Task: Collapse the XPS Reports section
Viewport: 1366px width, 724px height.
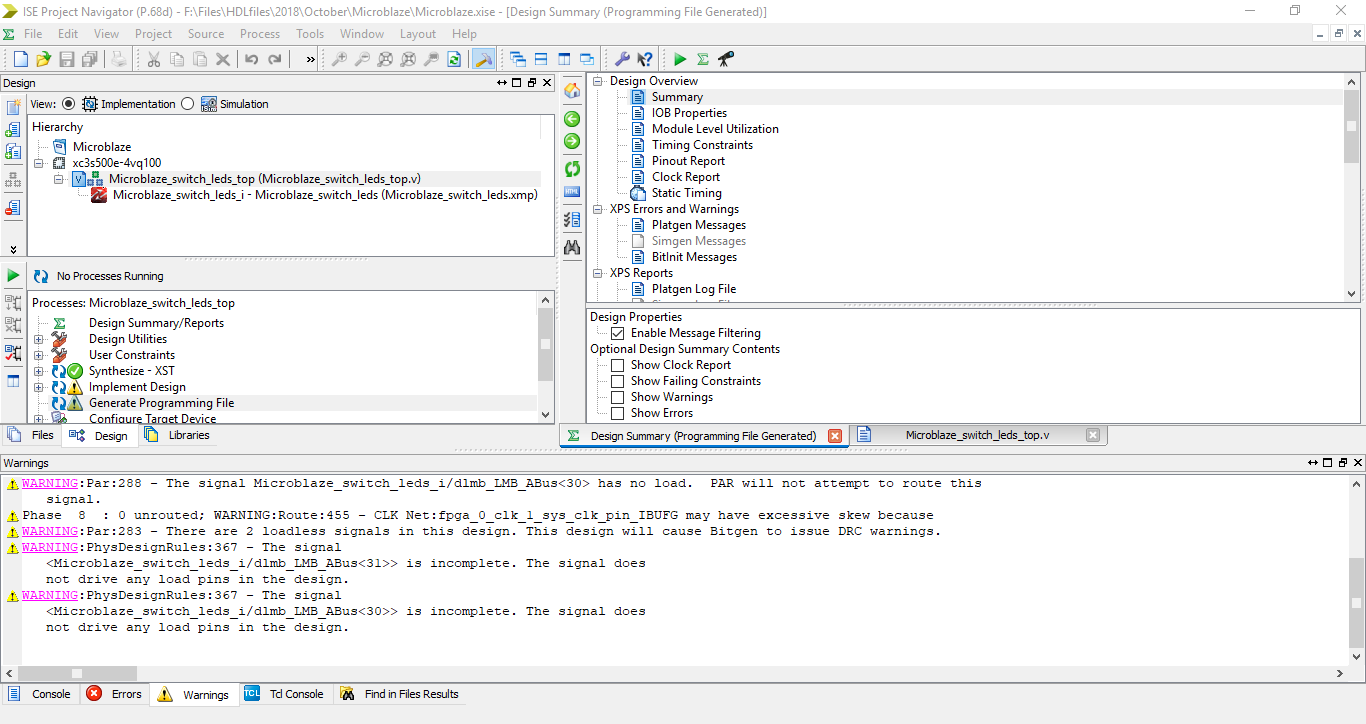Action: click(599, 273)
